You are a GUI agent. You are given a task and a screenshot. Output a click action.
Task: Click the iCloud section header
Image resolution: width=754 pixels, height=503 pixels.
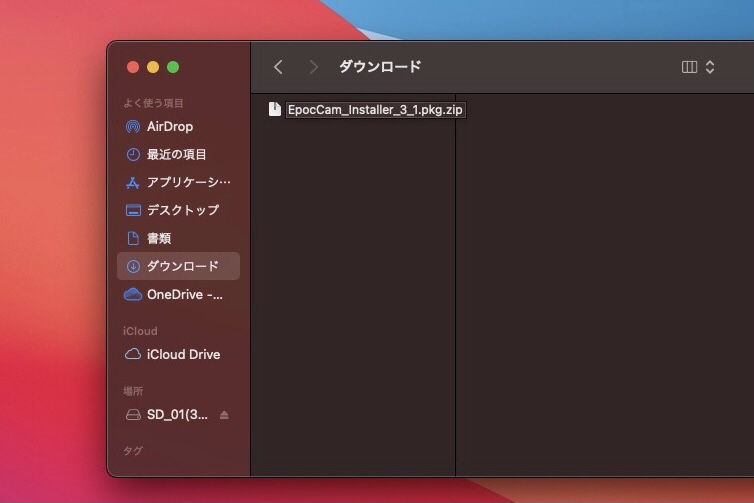(140, 331)
